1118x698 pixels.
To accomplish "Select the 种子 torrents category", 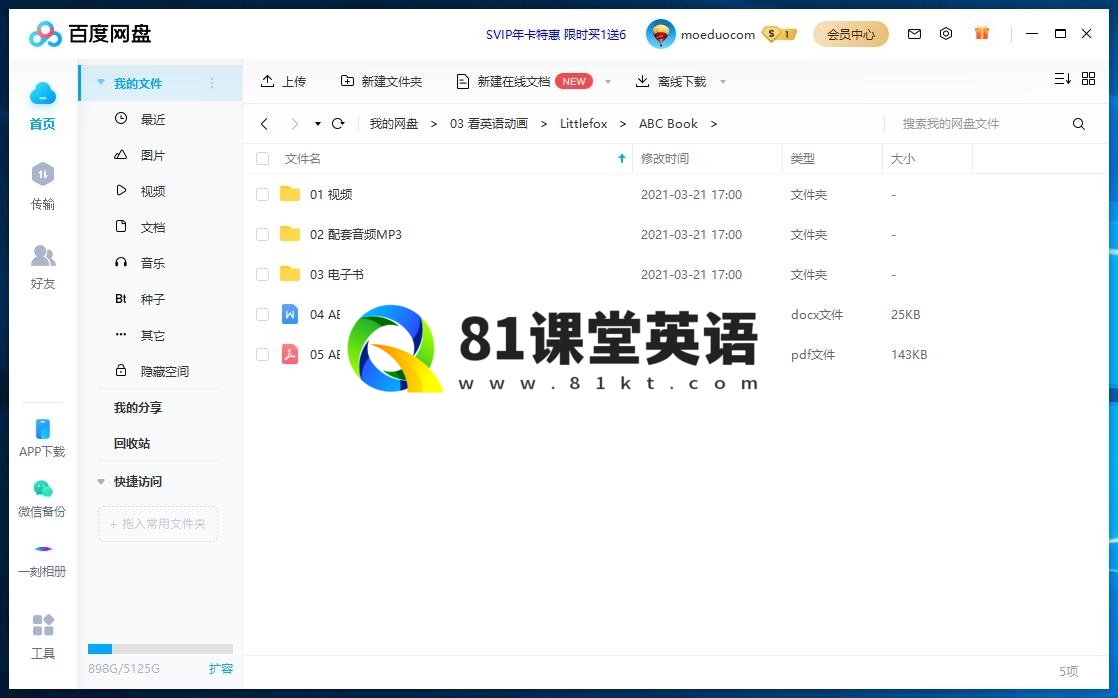I will tap(140, 299).
